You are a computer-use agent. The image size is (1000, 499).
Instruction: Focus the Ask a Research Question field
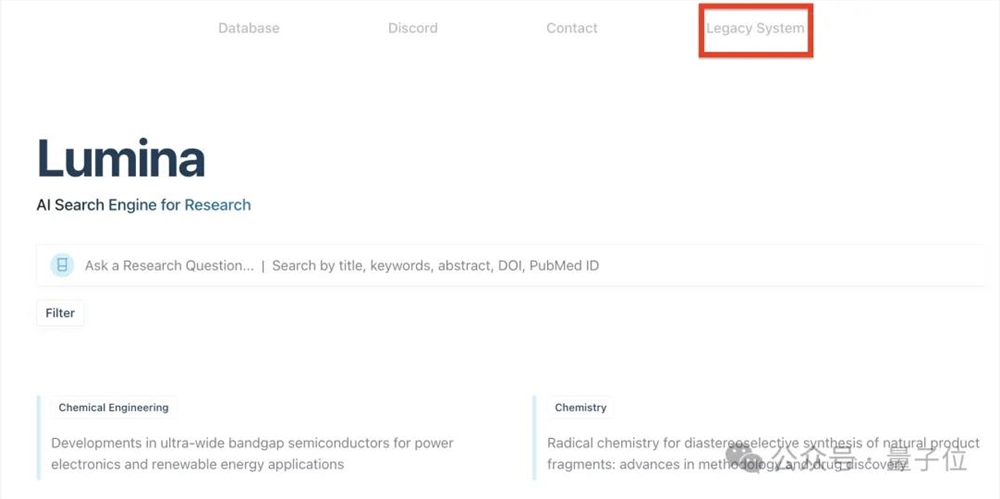pyautogui.click(x=169, y=265)
